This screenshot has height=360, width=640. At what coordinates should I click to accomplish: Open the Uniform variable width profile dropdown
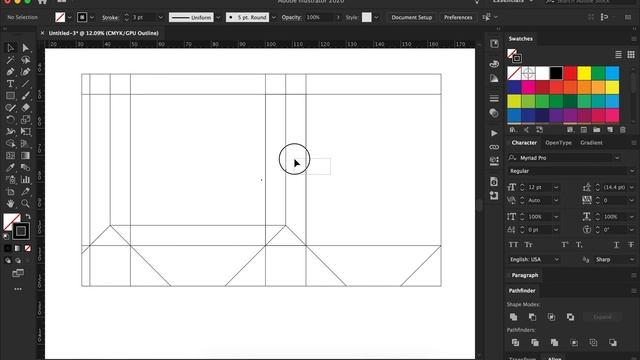pos(218,18)
